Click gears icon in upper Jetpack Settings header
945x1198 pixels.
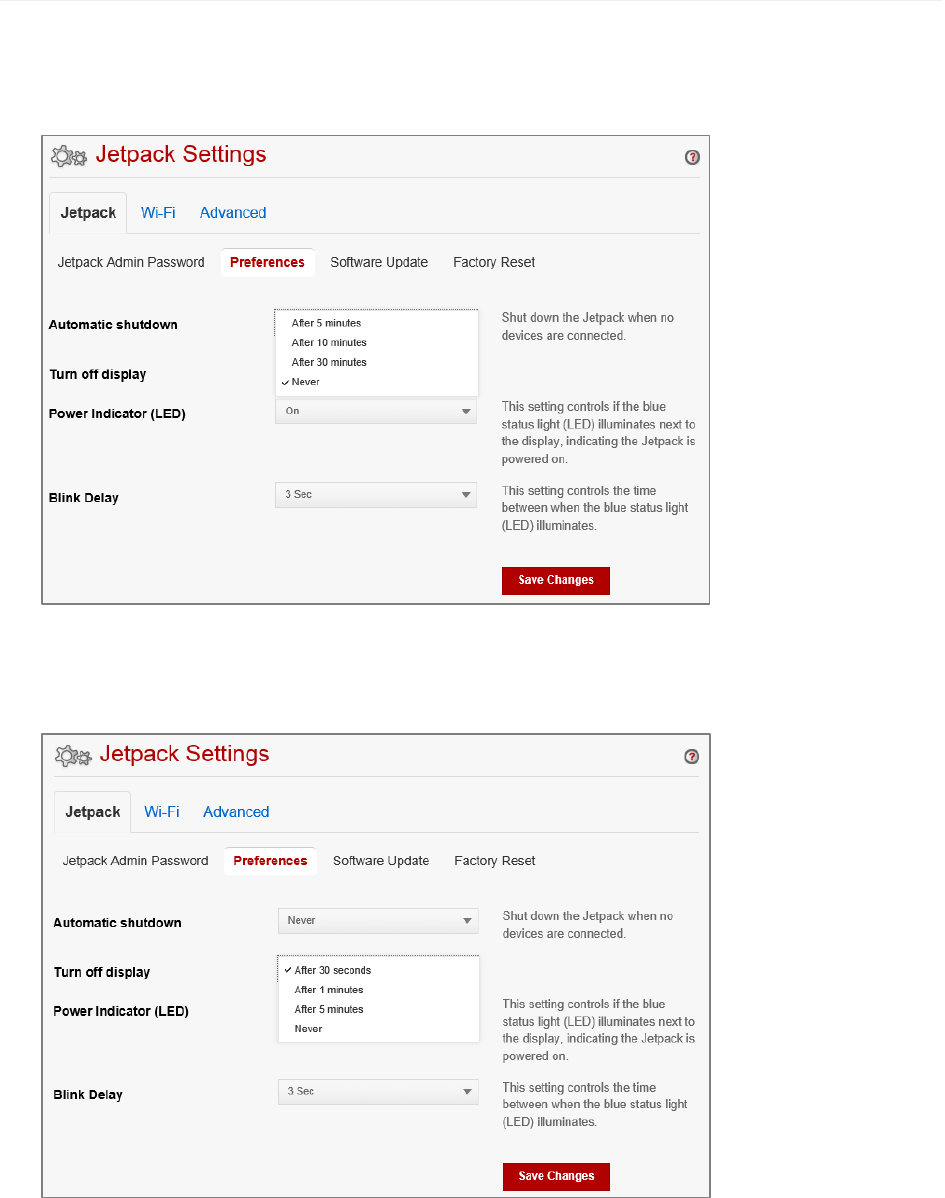click(x=69, y=156)
